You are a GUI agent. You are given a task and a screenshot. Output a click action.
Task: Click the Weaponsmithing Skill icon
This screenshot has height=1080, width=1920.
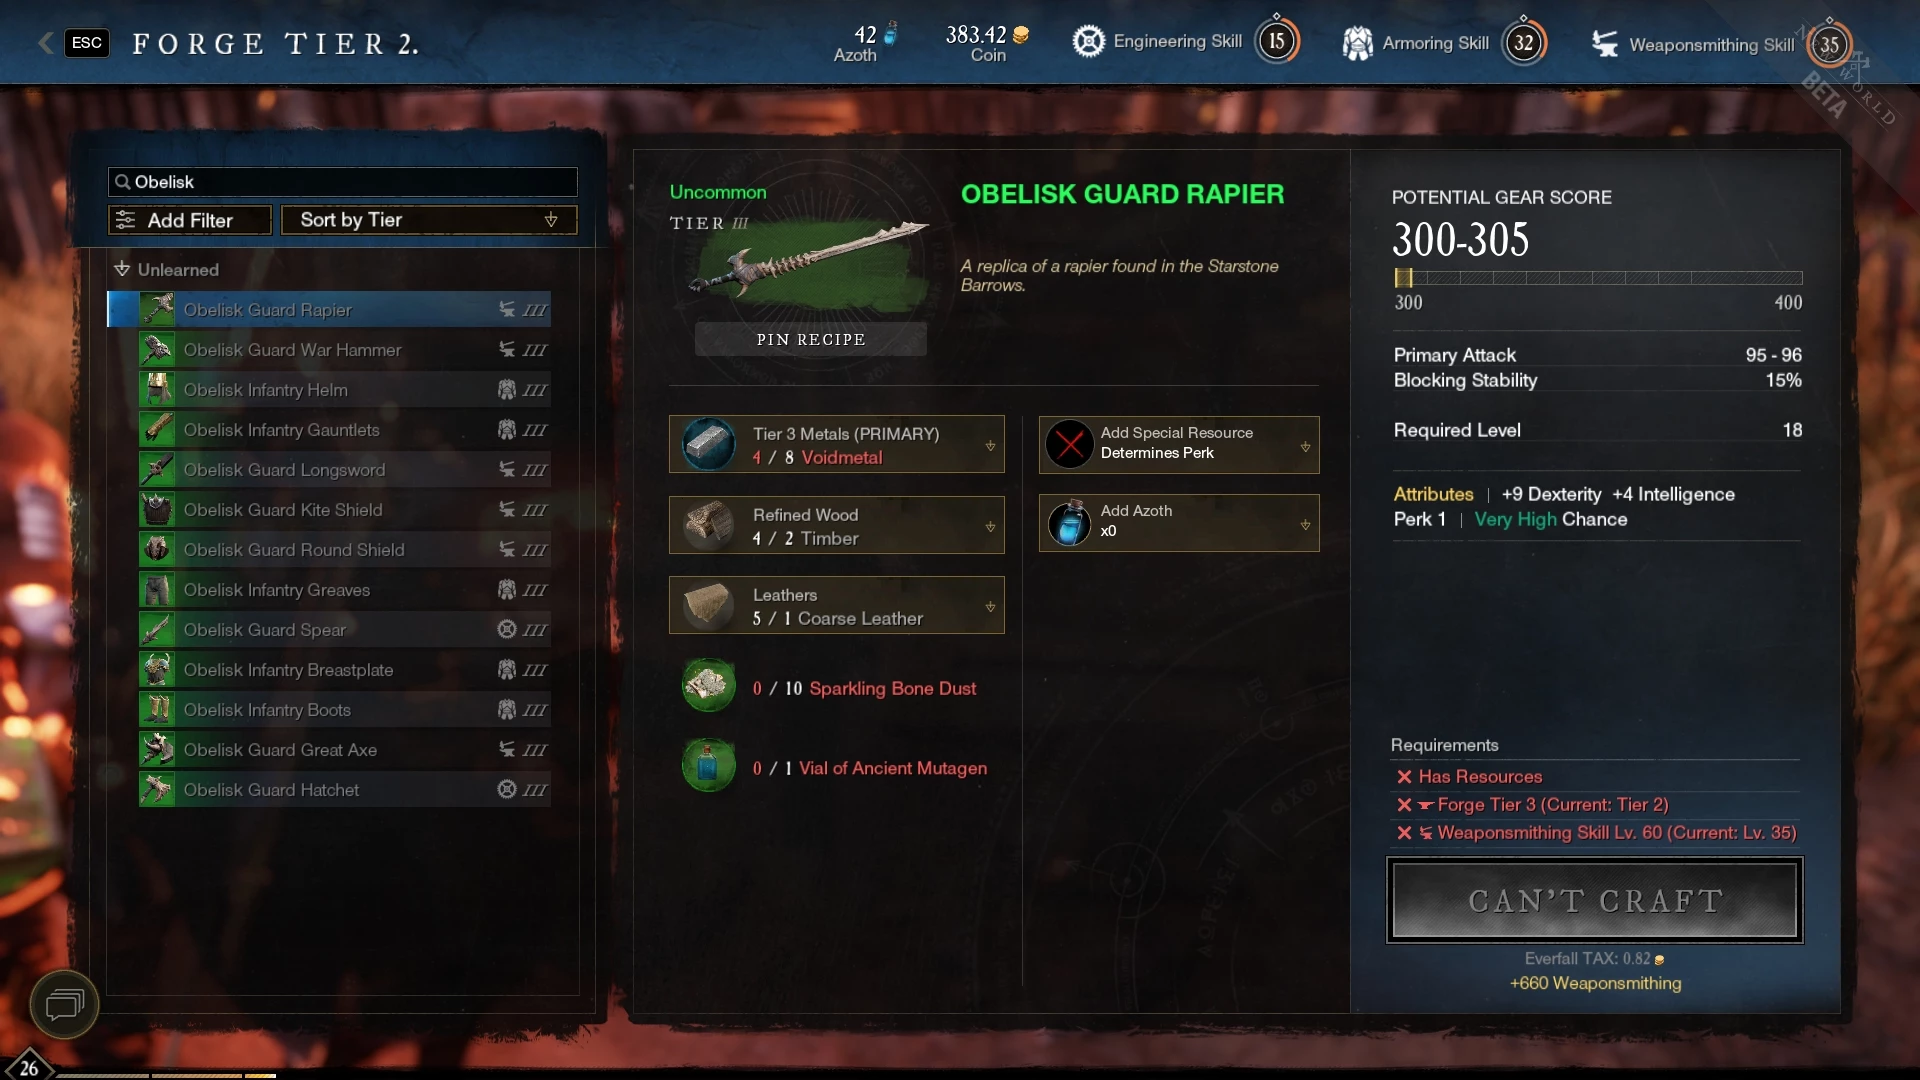(1605, 44)
